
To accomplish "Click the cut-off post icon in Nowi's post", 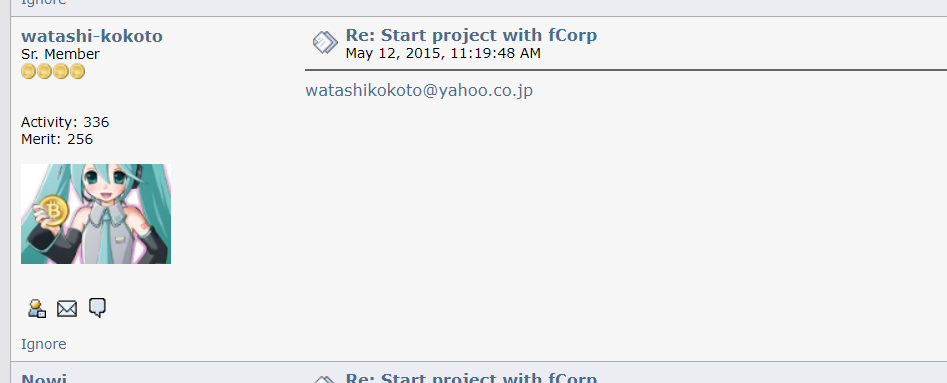I will (x=325, y=379).
